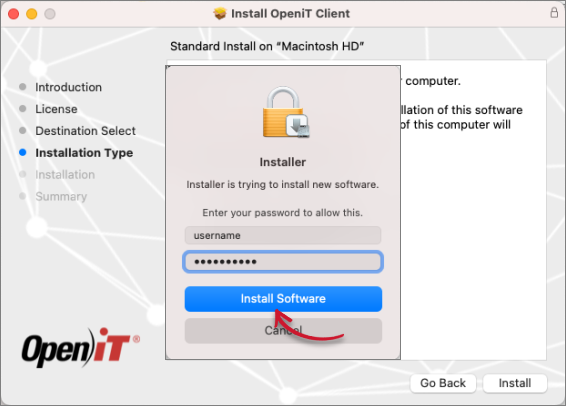Click the lock icon in the title bar
This screenshot has height=406, width=566.
554,13
